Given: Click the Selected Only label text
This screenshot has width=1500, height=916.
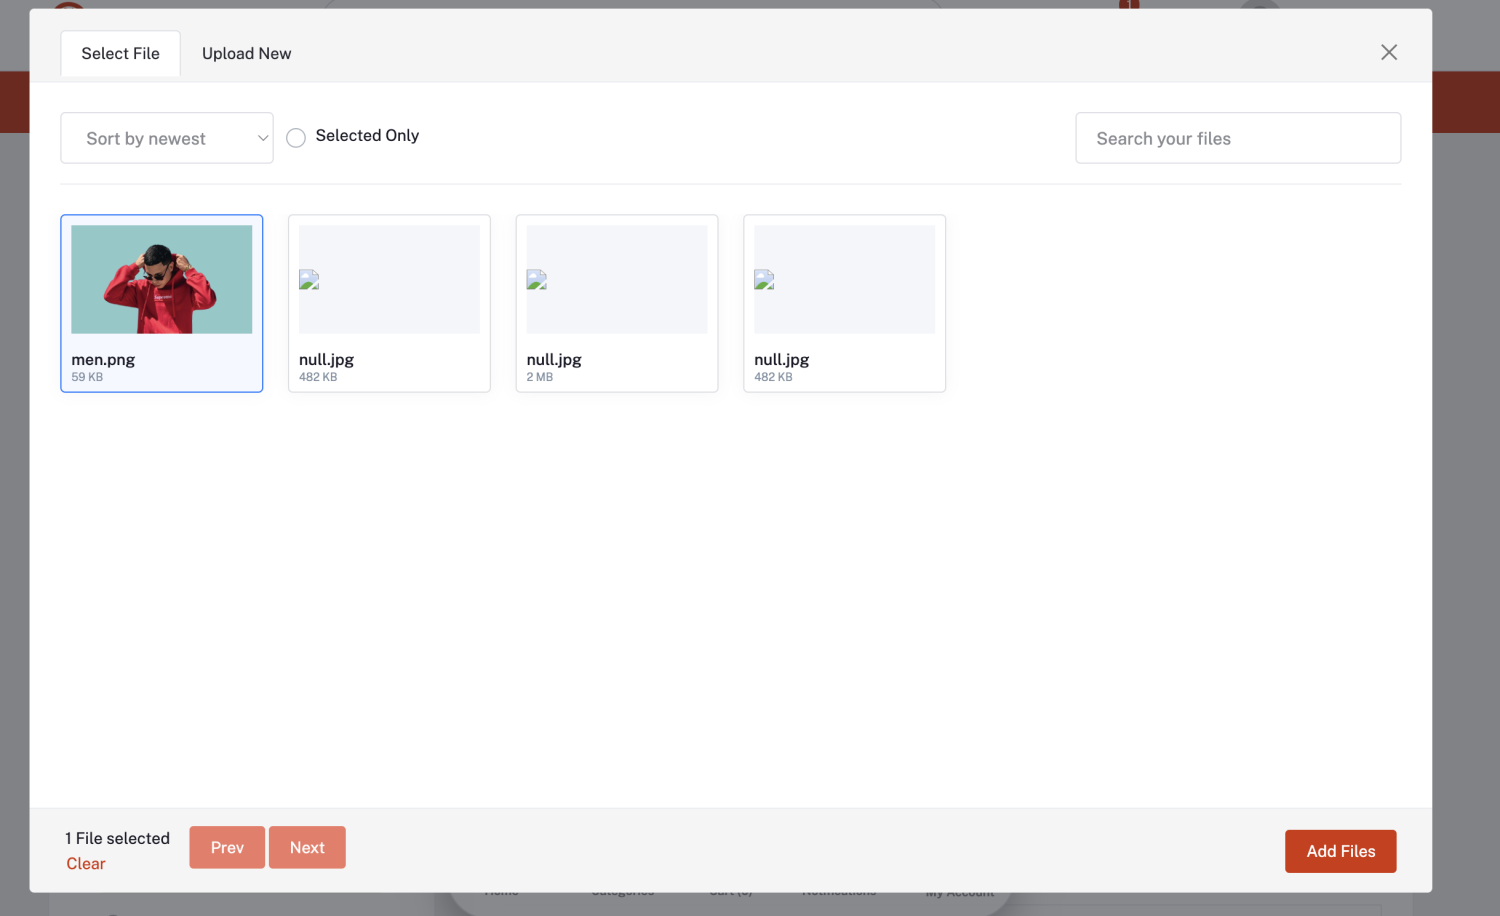Looking at the screenshot, I should point(367,136).
